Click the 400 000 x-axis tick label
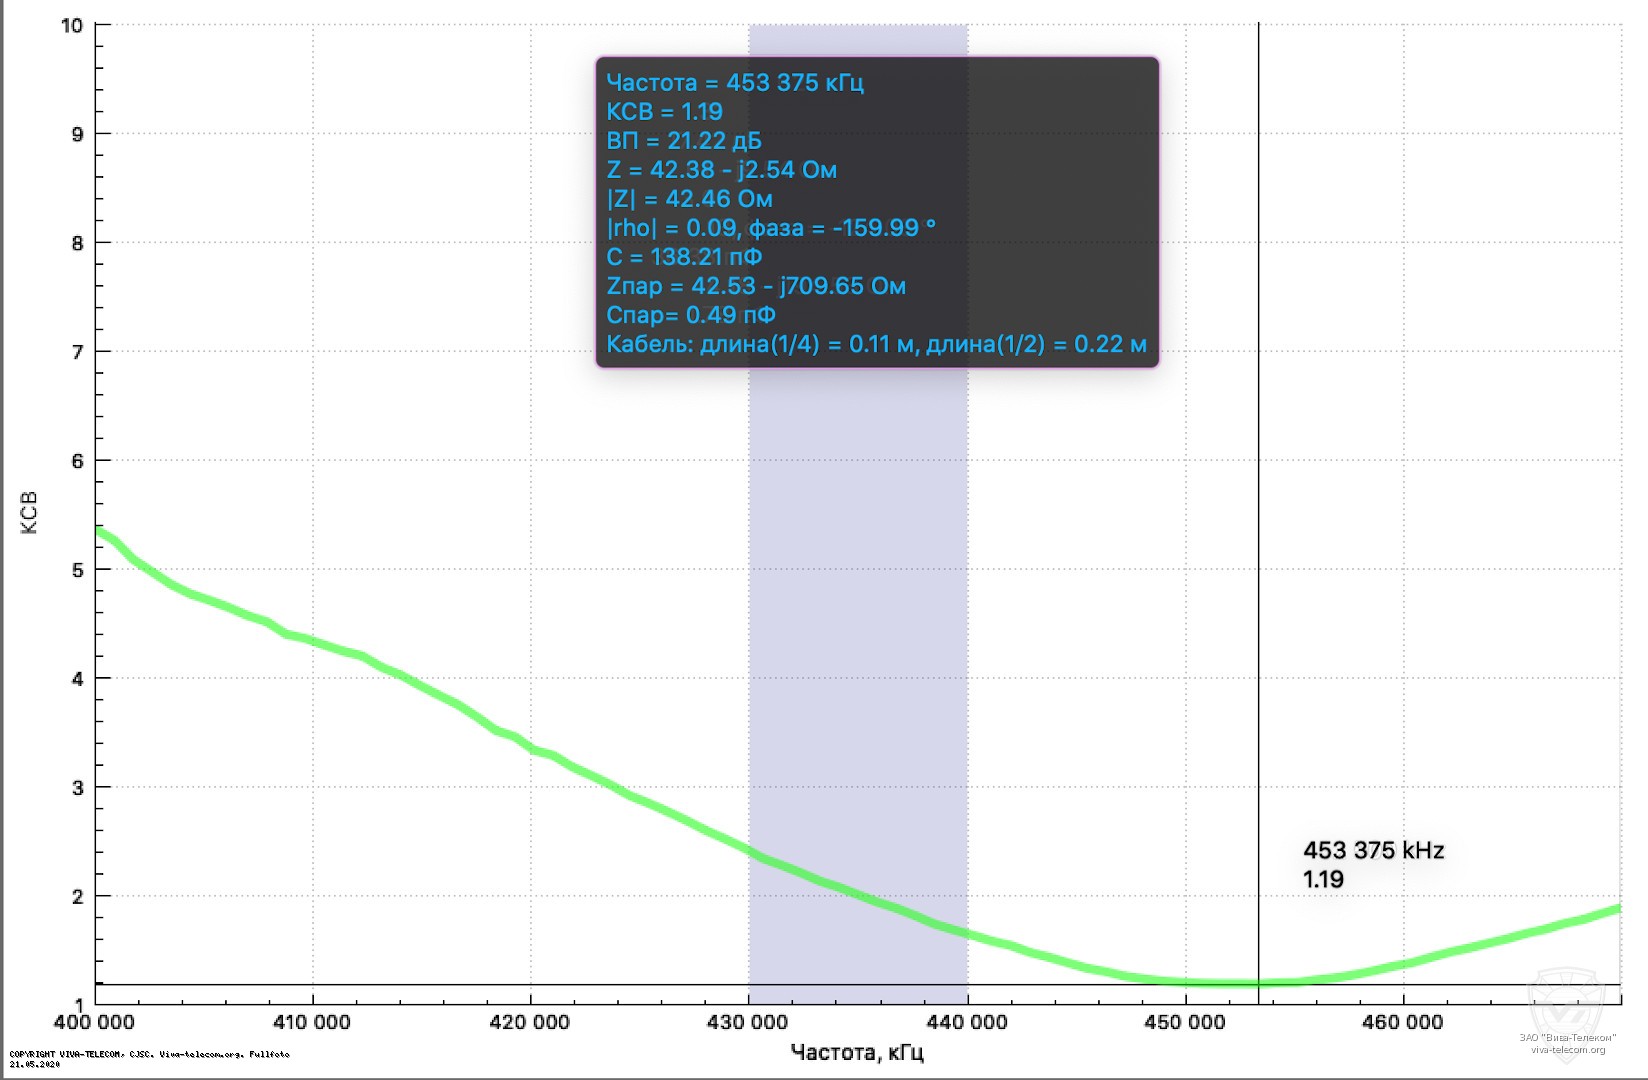This screenshot has width=1648, height=1080. 94,1022
